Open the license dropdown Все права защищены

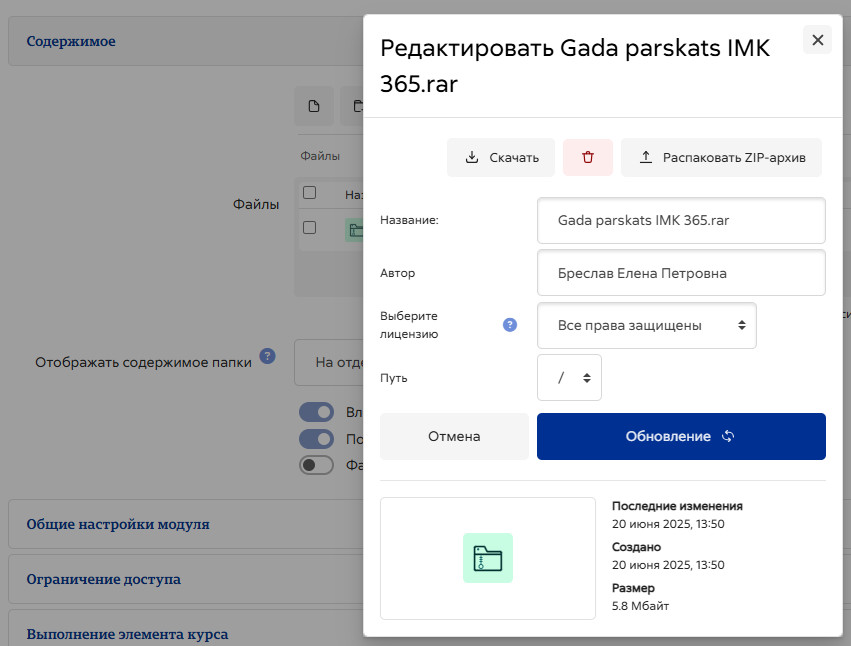pyautogui.click(x=646, y=325)
